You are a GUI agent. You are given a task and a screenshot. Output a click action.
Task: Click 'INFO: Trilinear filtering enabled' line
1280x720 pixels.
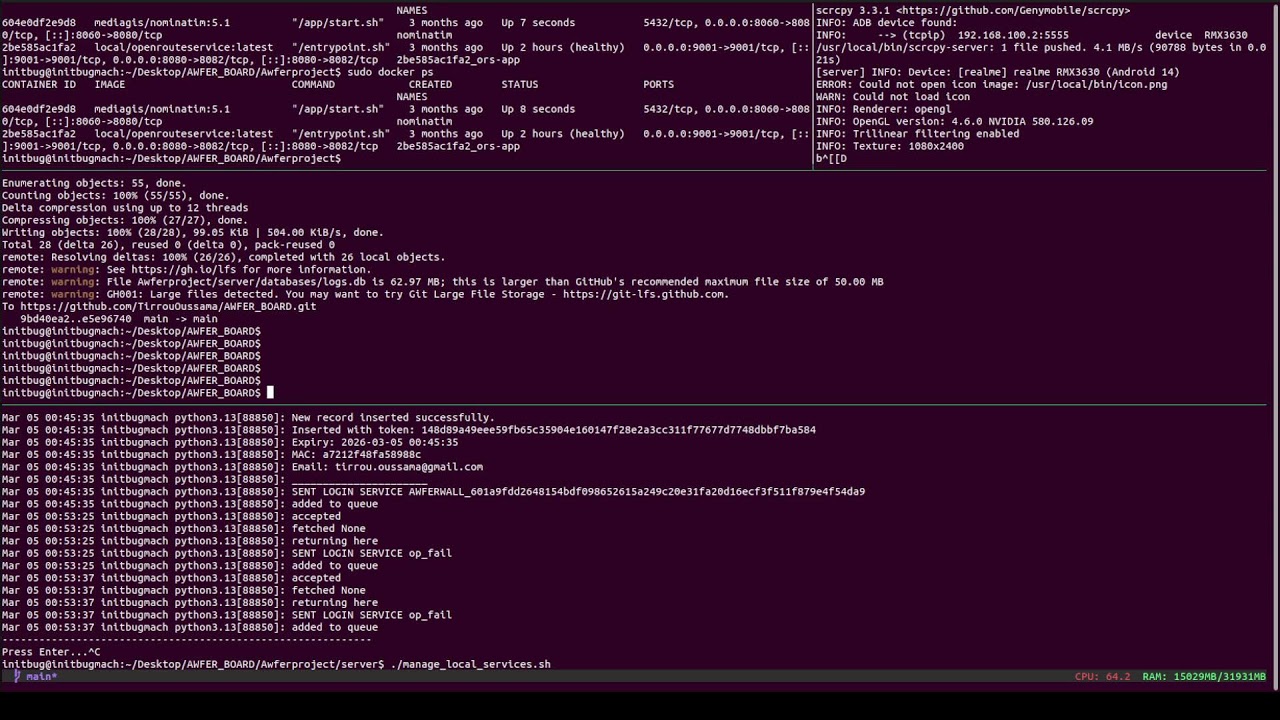pos(918,134)
